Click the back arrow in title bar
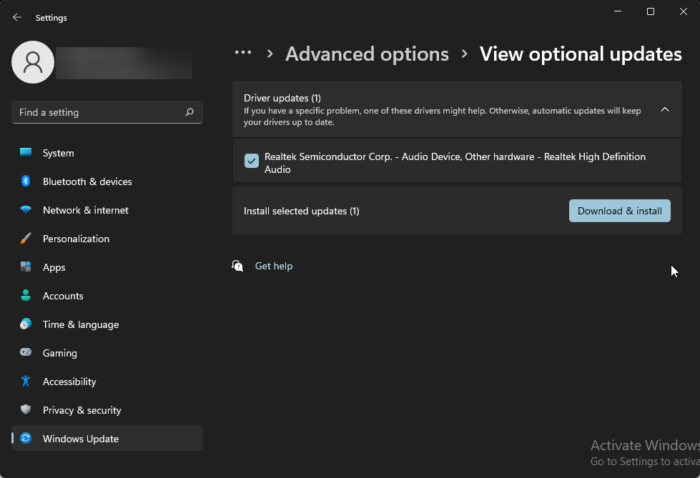This screenshot has width=700, height=478. (x=17, y=17)
